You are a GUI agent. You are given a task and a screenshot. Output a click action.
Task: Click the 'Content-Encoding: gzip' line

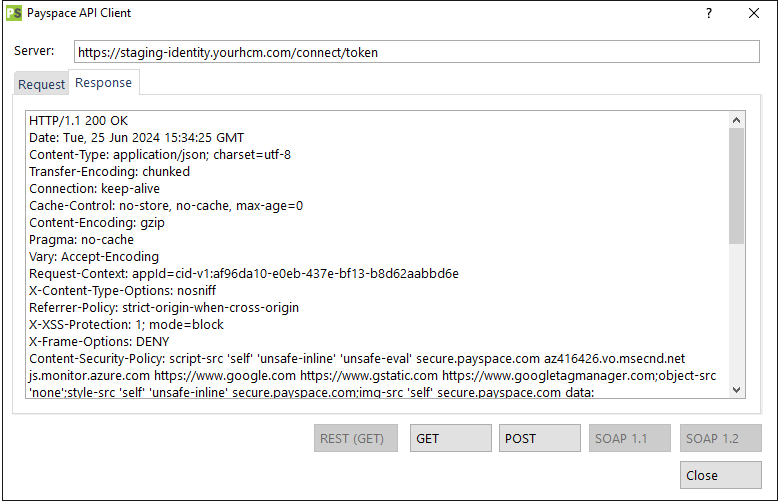pos(97,223)
